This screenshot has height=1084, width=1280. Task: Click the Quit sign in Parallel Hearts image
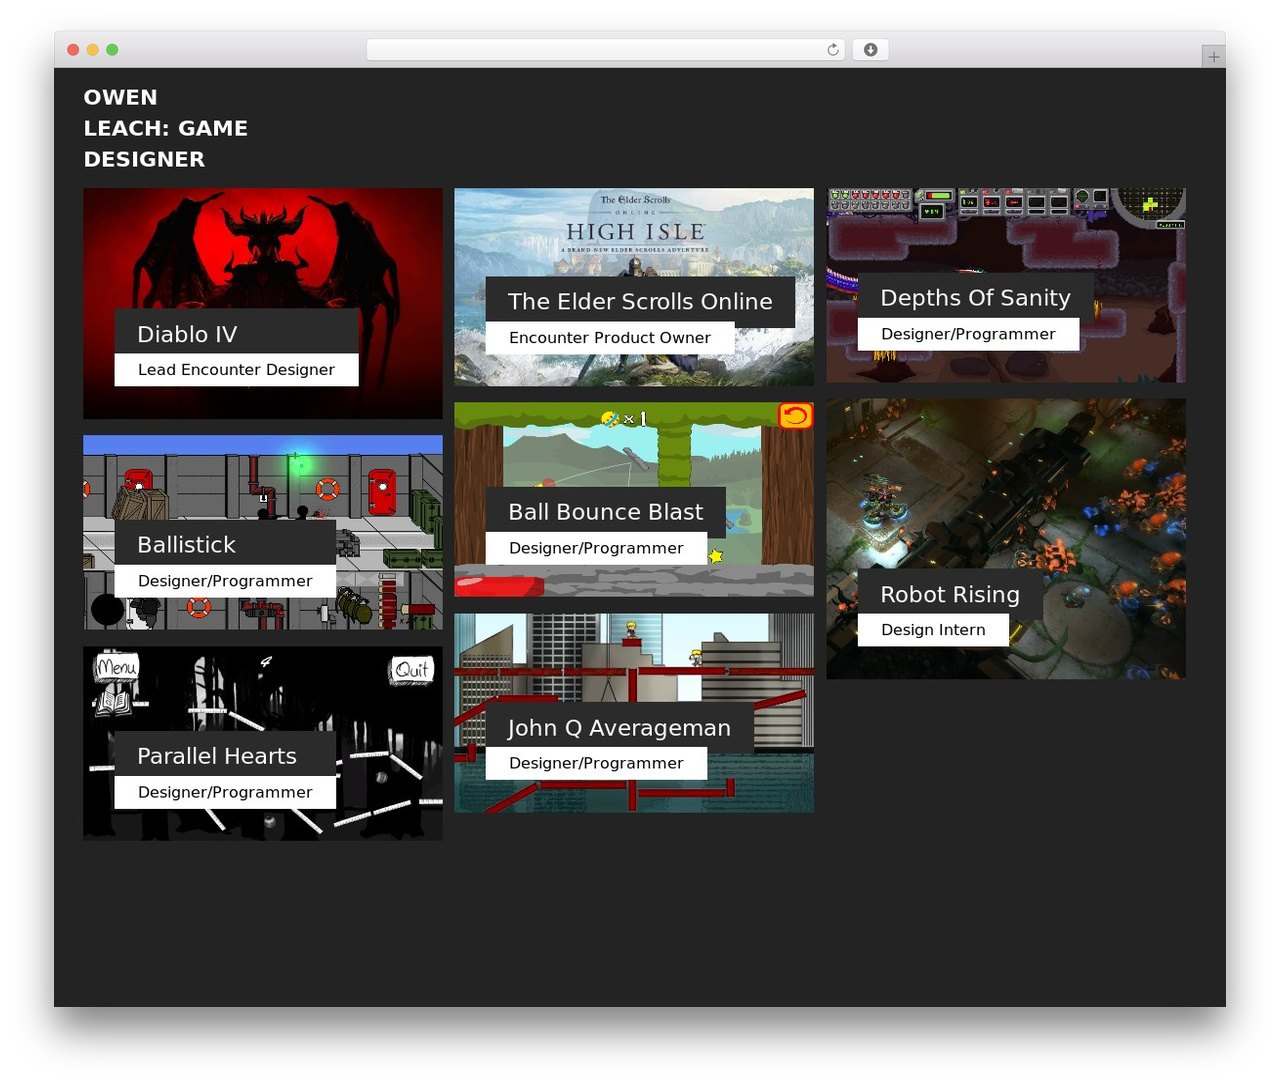(412, 670)
